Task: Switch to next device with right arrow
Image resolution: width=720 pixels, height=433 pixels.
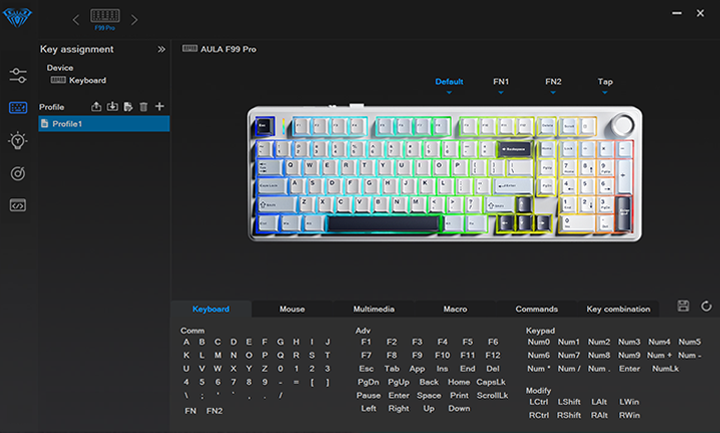Action: tap(135, 19)
